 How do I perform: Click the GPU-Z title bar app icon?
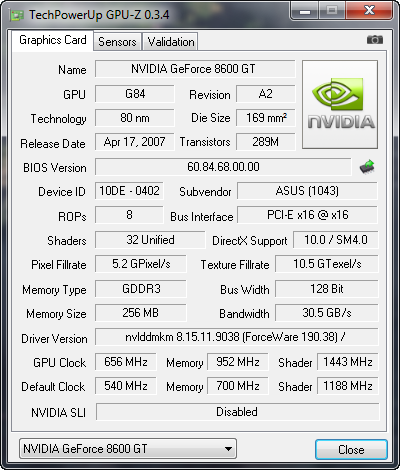tap(17, 16)
